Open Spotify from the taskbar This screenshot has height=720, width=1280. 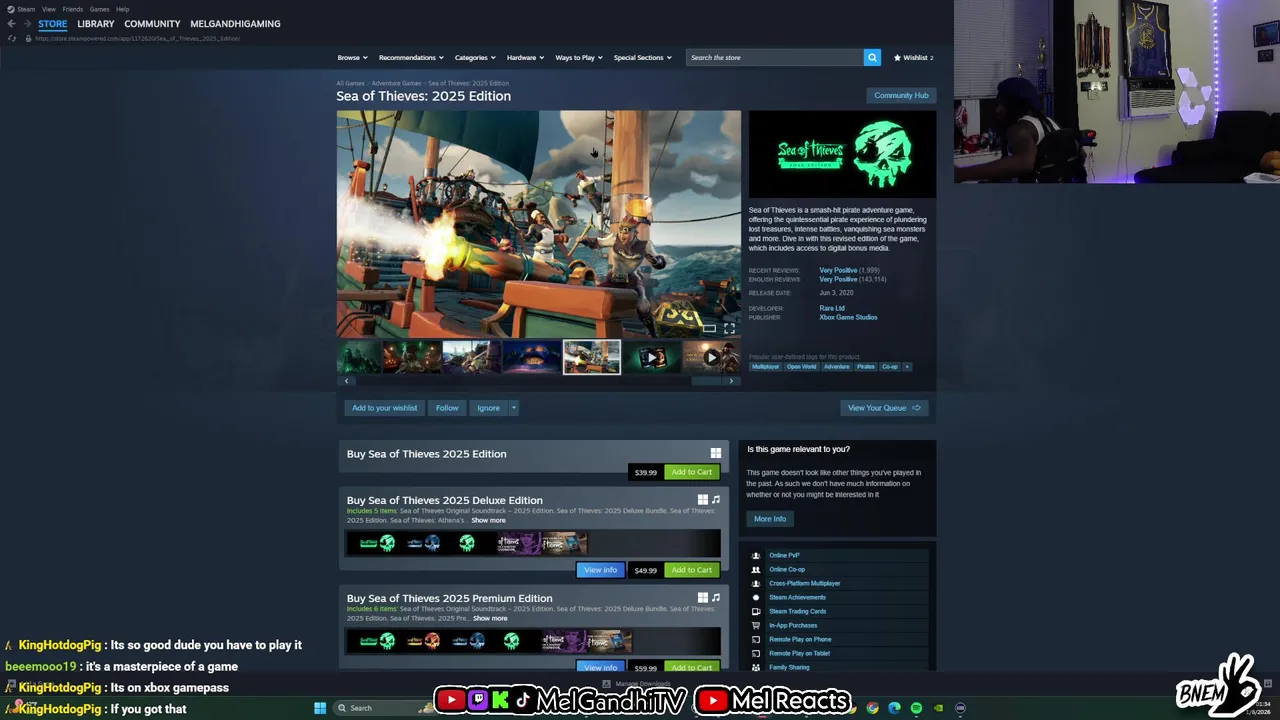(x=916, y=708)
